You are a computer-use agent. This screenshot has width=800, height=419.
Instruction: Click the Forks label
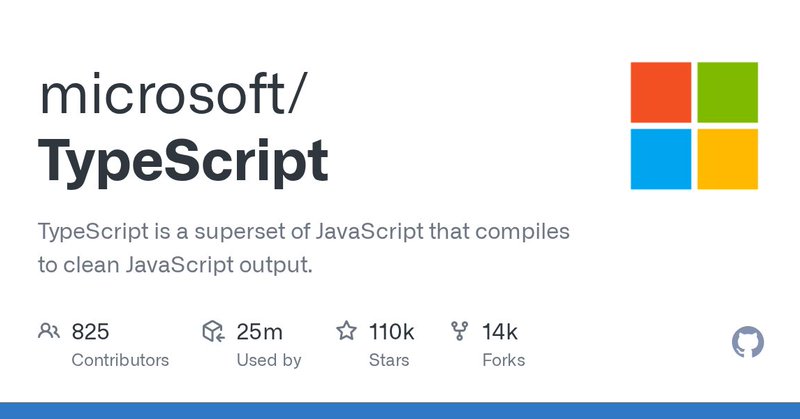(x=504, y=360)
